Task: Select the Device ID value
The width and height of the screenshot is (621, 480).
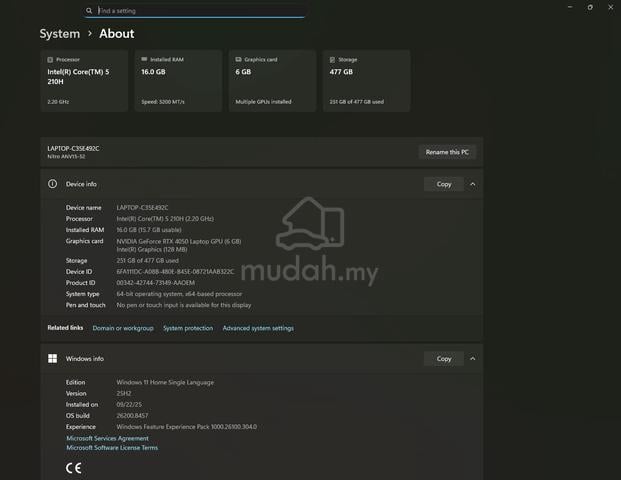Action: [175, 272]
